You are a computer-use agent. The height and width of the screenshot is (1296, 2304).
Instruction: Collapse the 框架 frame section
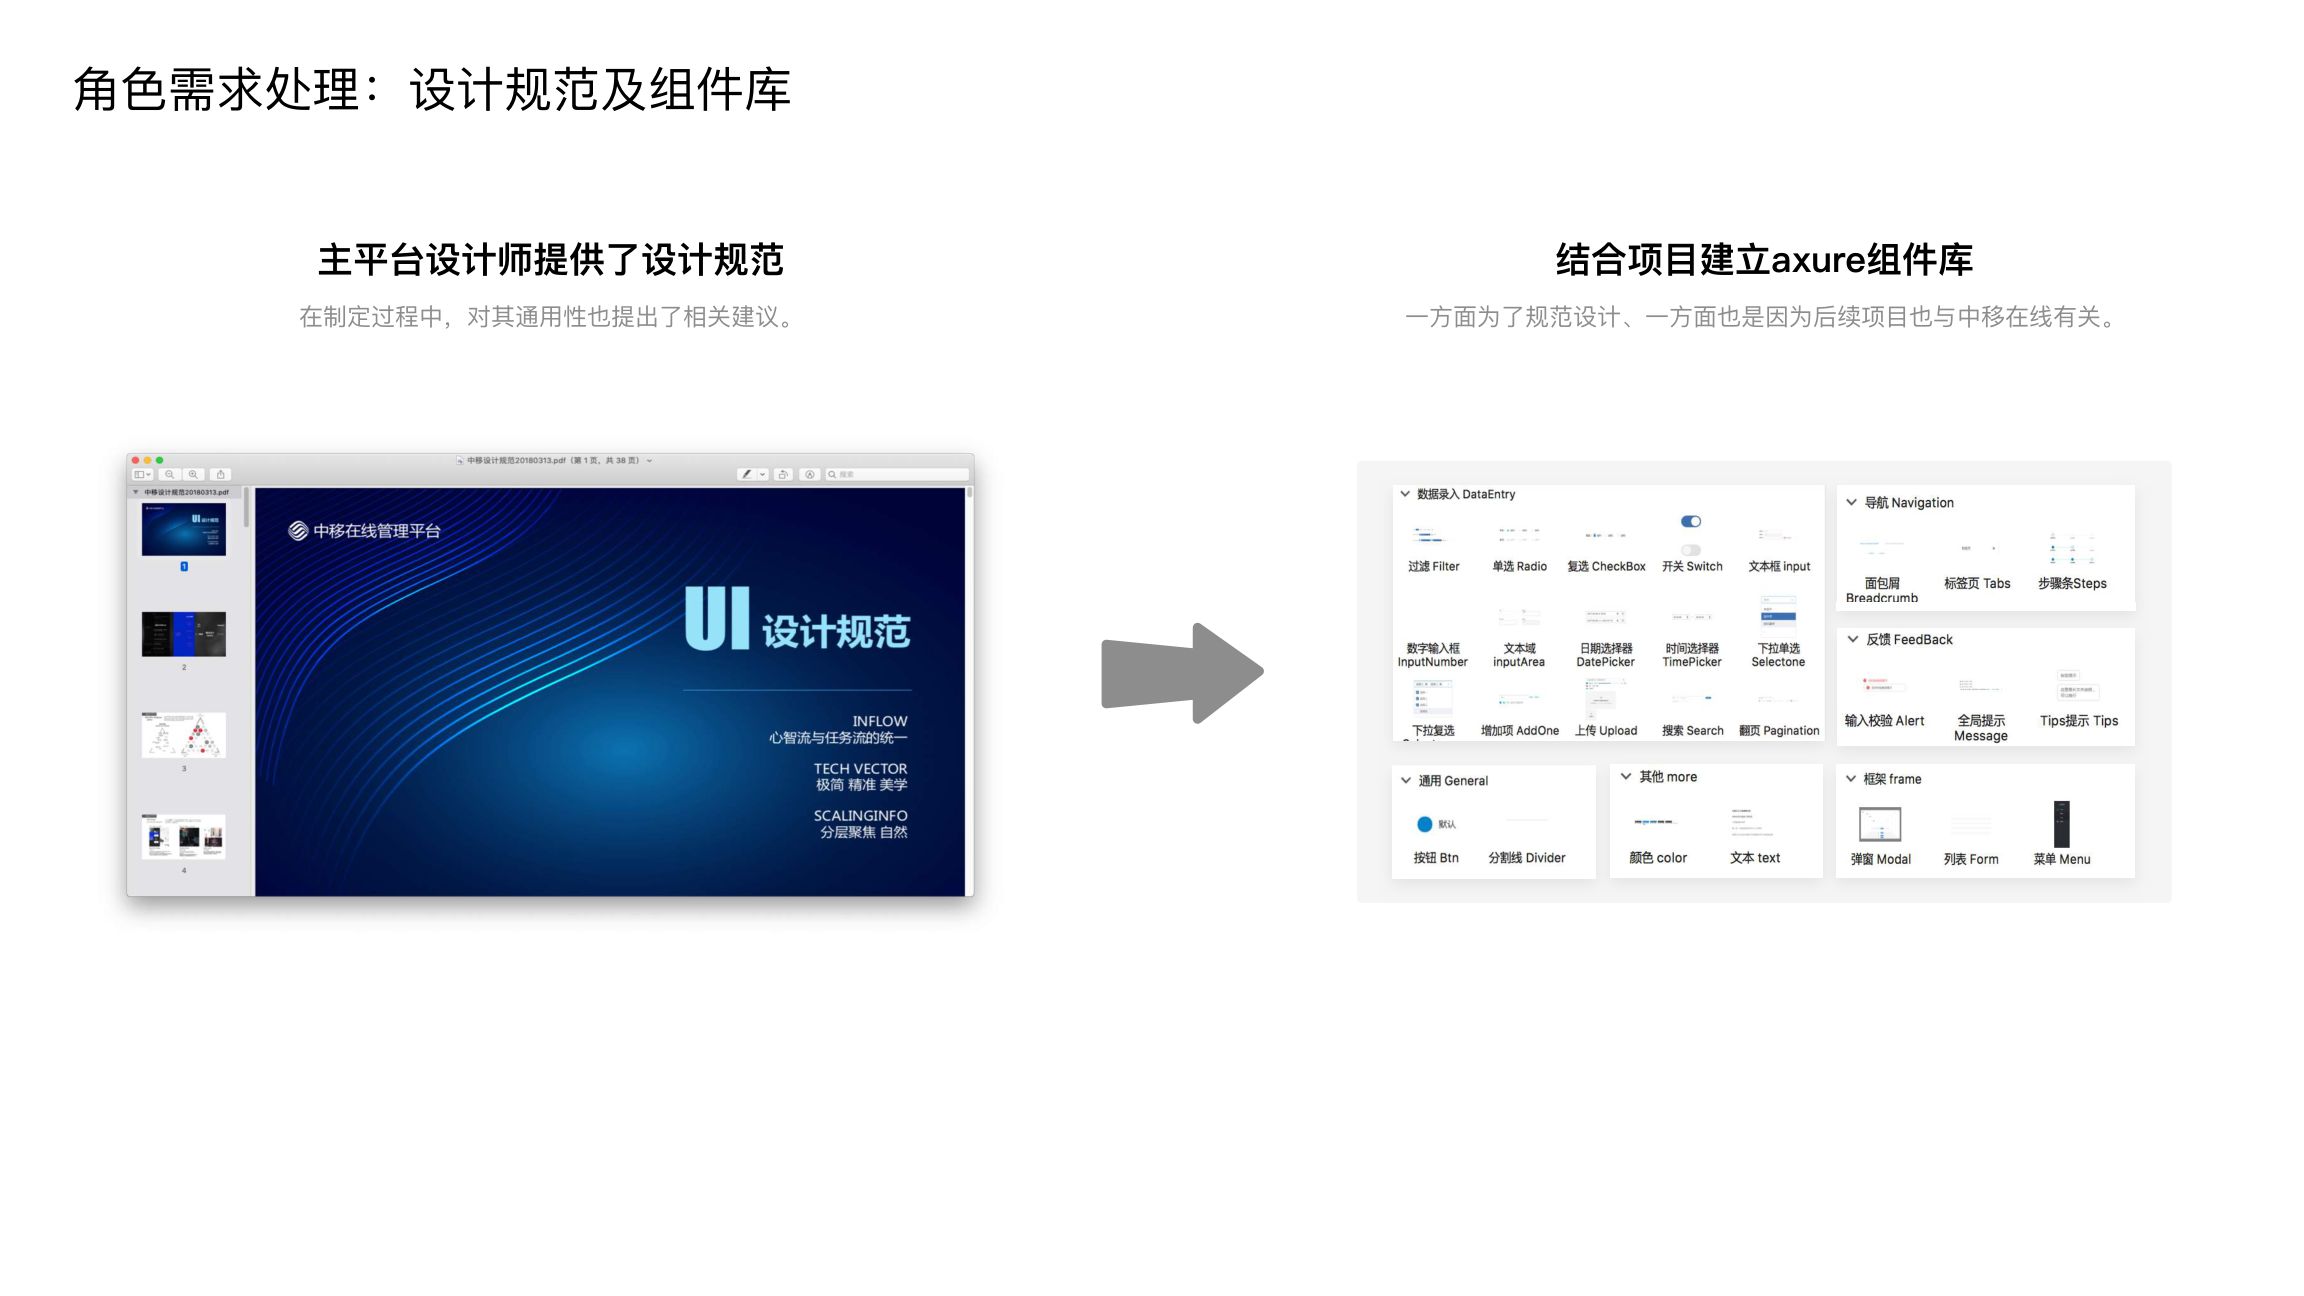(1851, 778)
